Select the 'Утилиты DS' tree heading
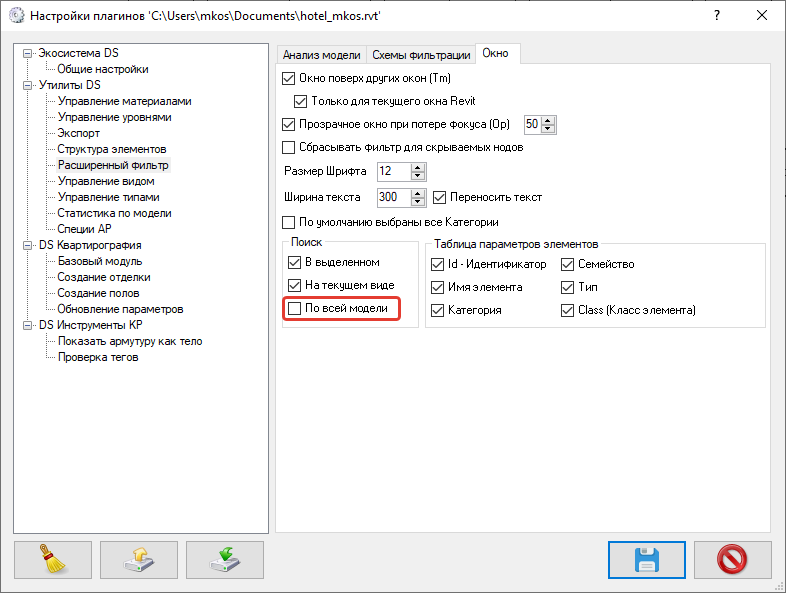 pos(70,85)
